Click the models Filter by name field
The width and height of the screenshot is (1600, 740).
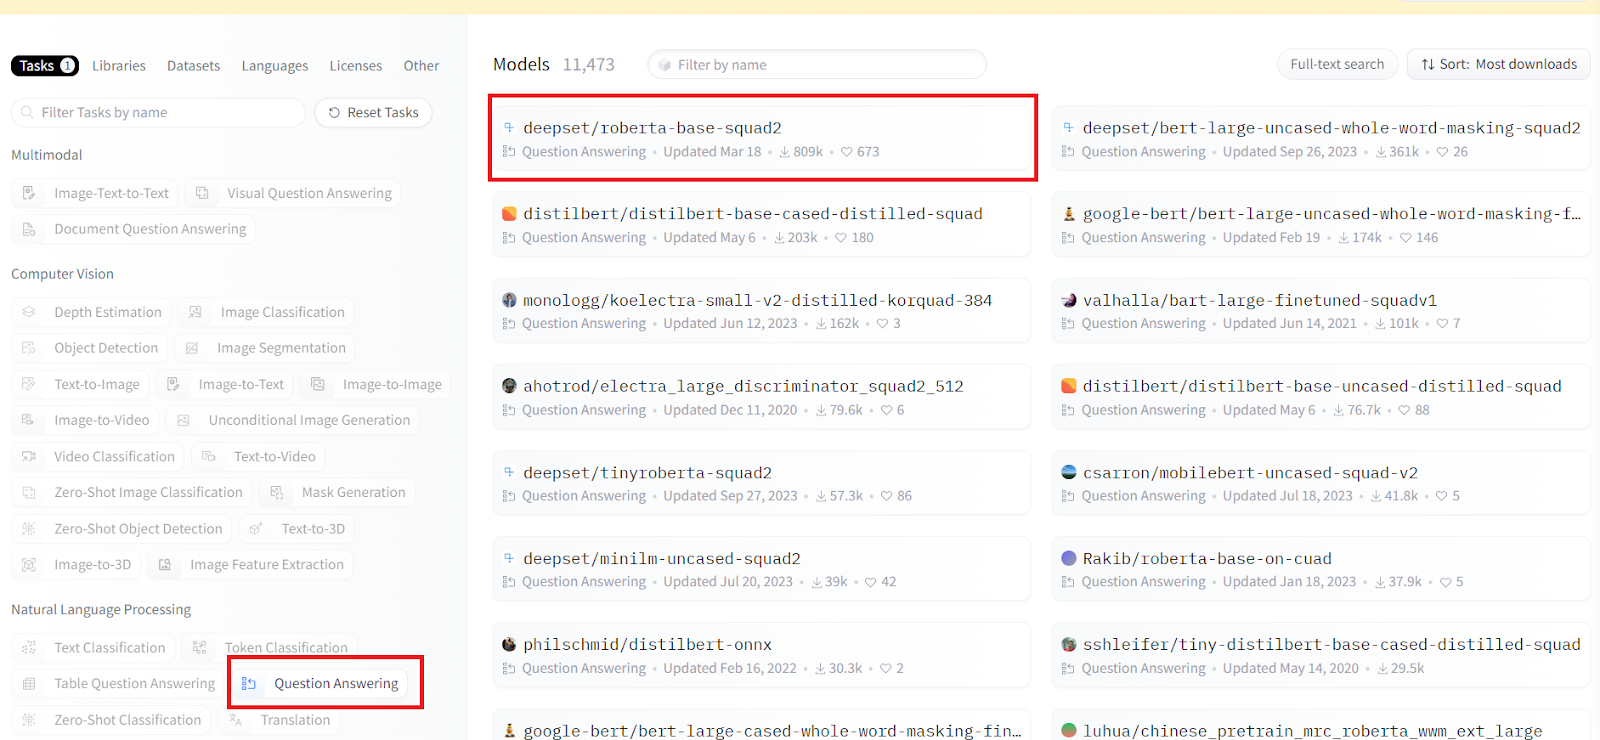click(x=817, y=64)
